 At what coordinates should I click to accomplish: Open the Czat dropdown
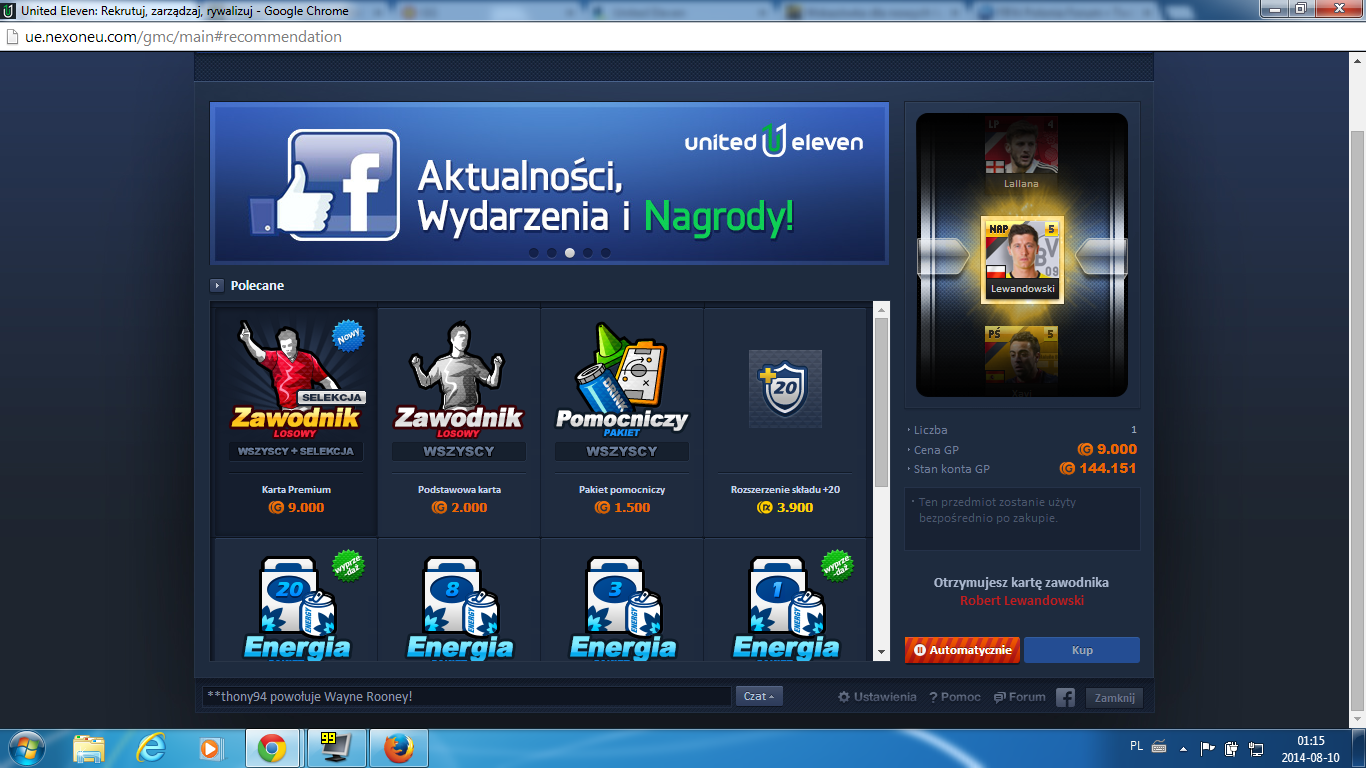tap(760, 696)
